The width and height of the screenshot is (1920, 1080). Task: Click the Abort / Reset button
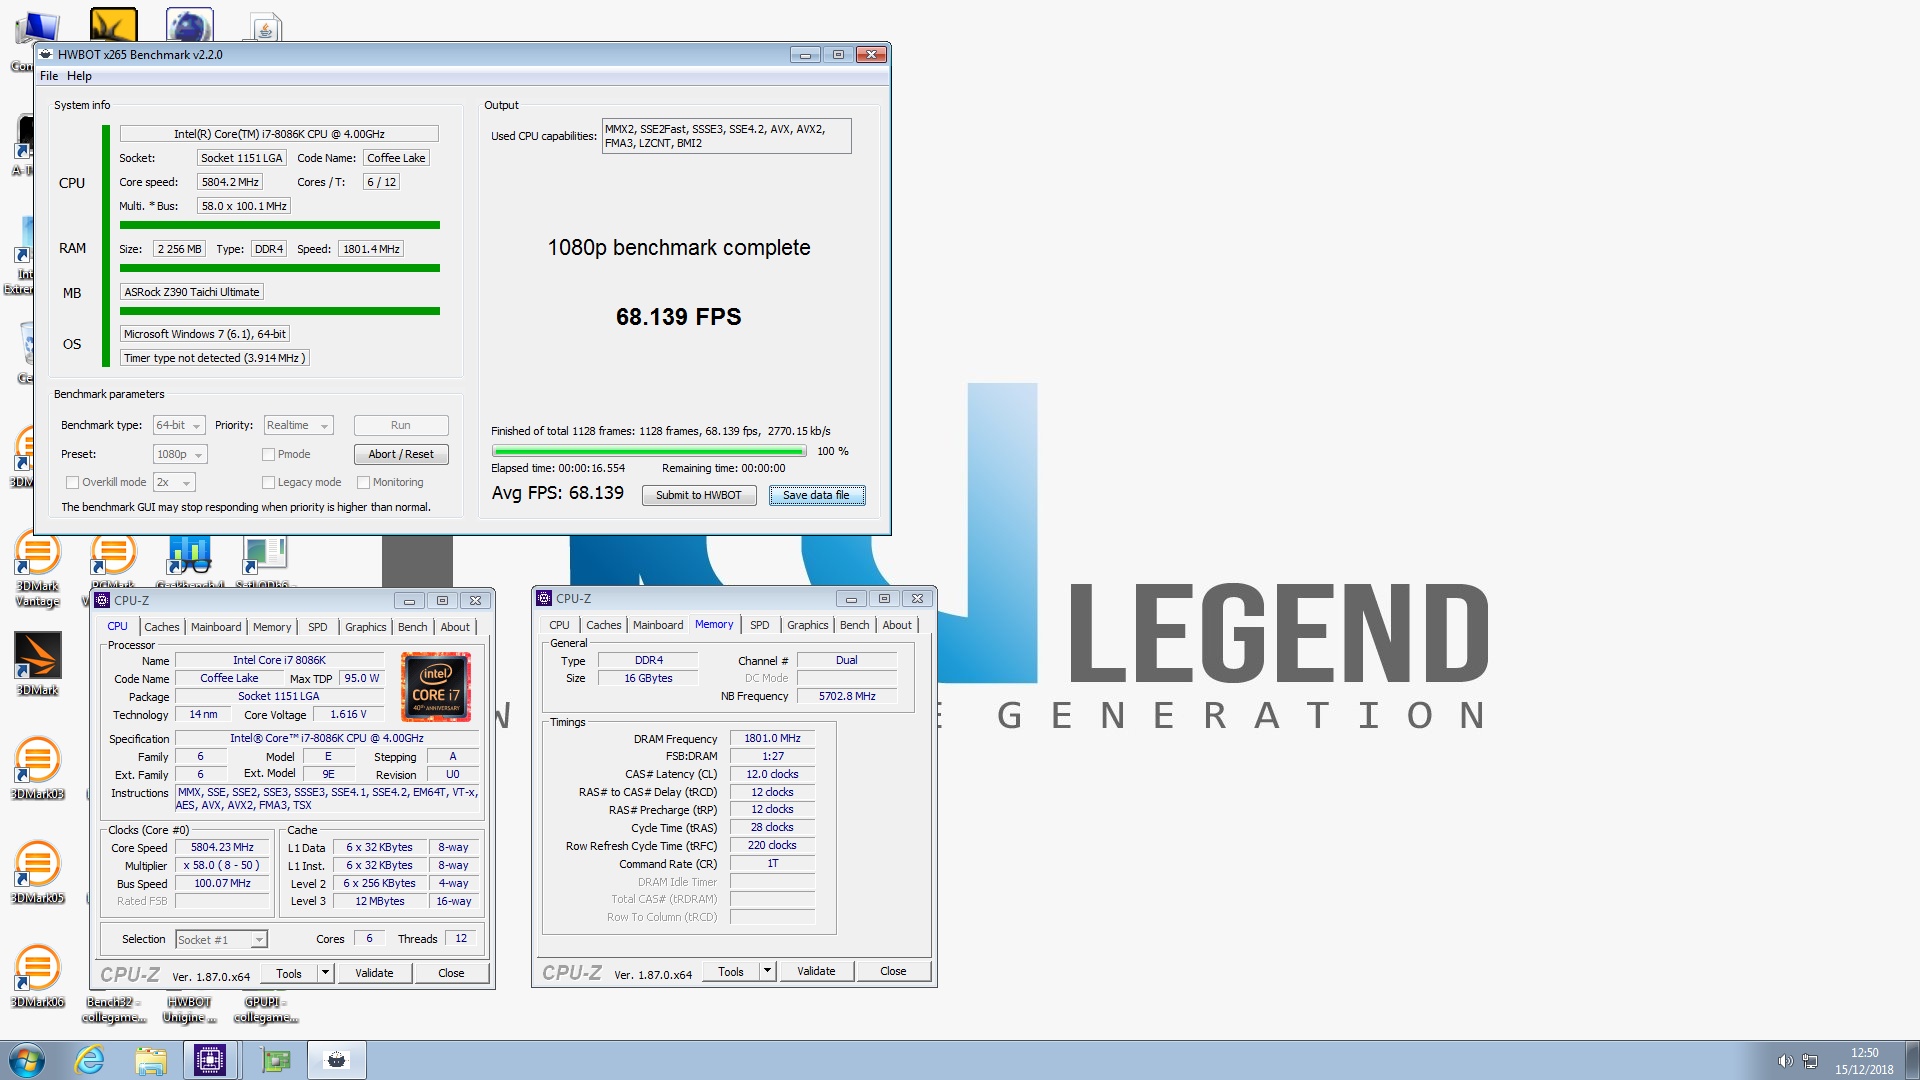tap(401, 454)
